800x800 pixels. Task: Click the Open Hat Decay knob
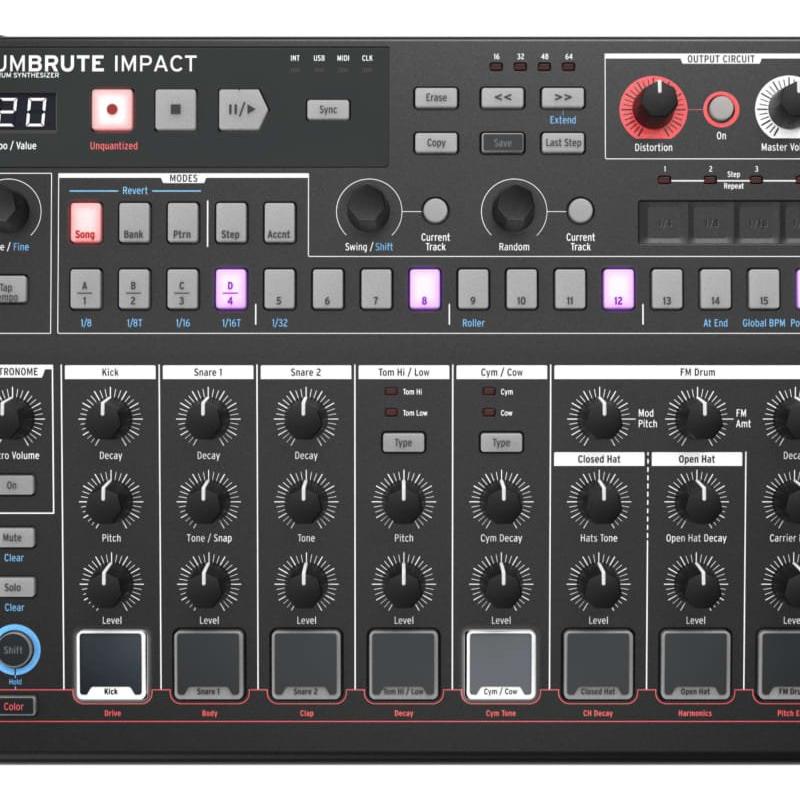click(x=696, y=500)
